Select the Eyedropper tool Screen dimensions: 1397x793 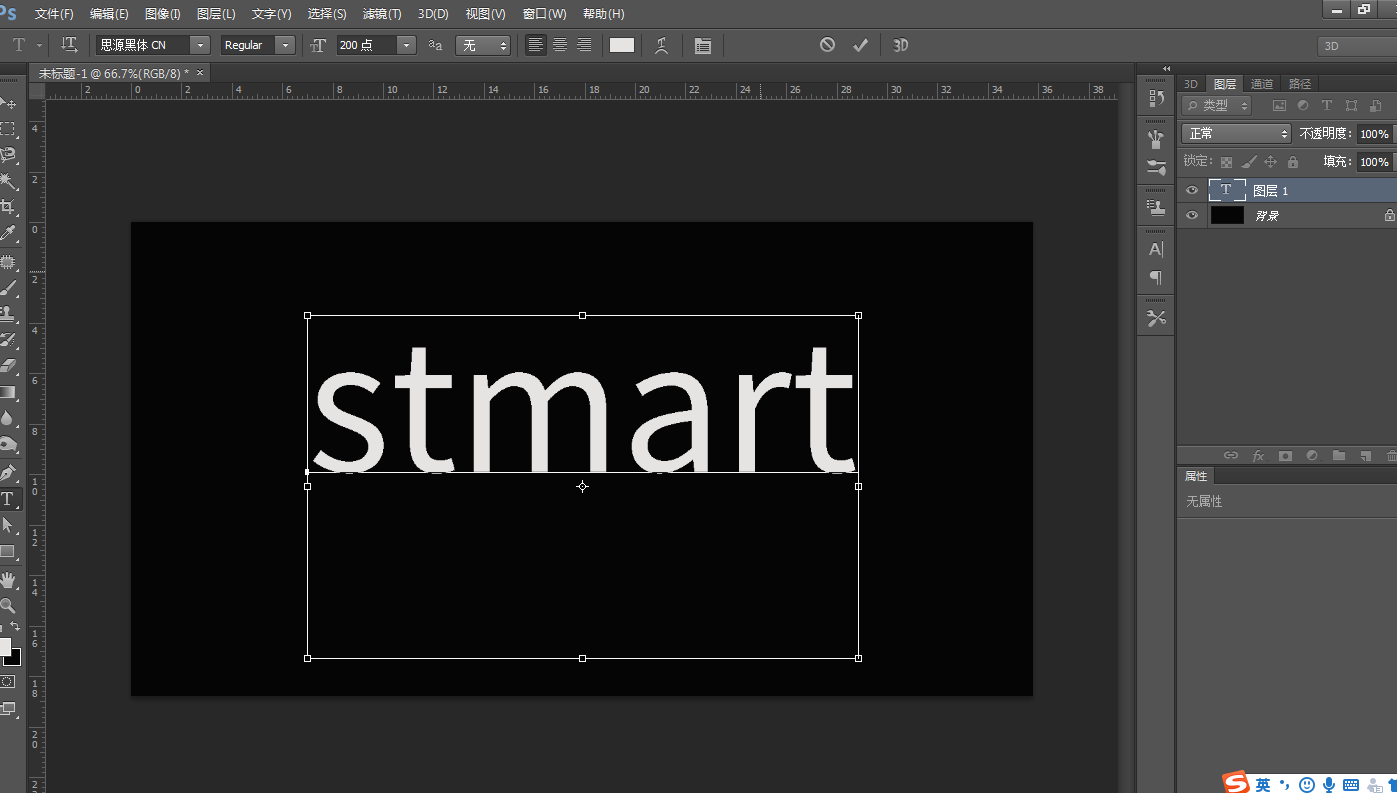(x=8, y=234)
